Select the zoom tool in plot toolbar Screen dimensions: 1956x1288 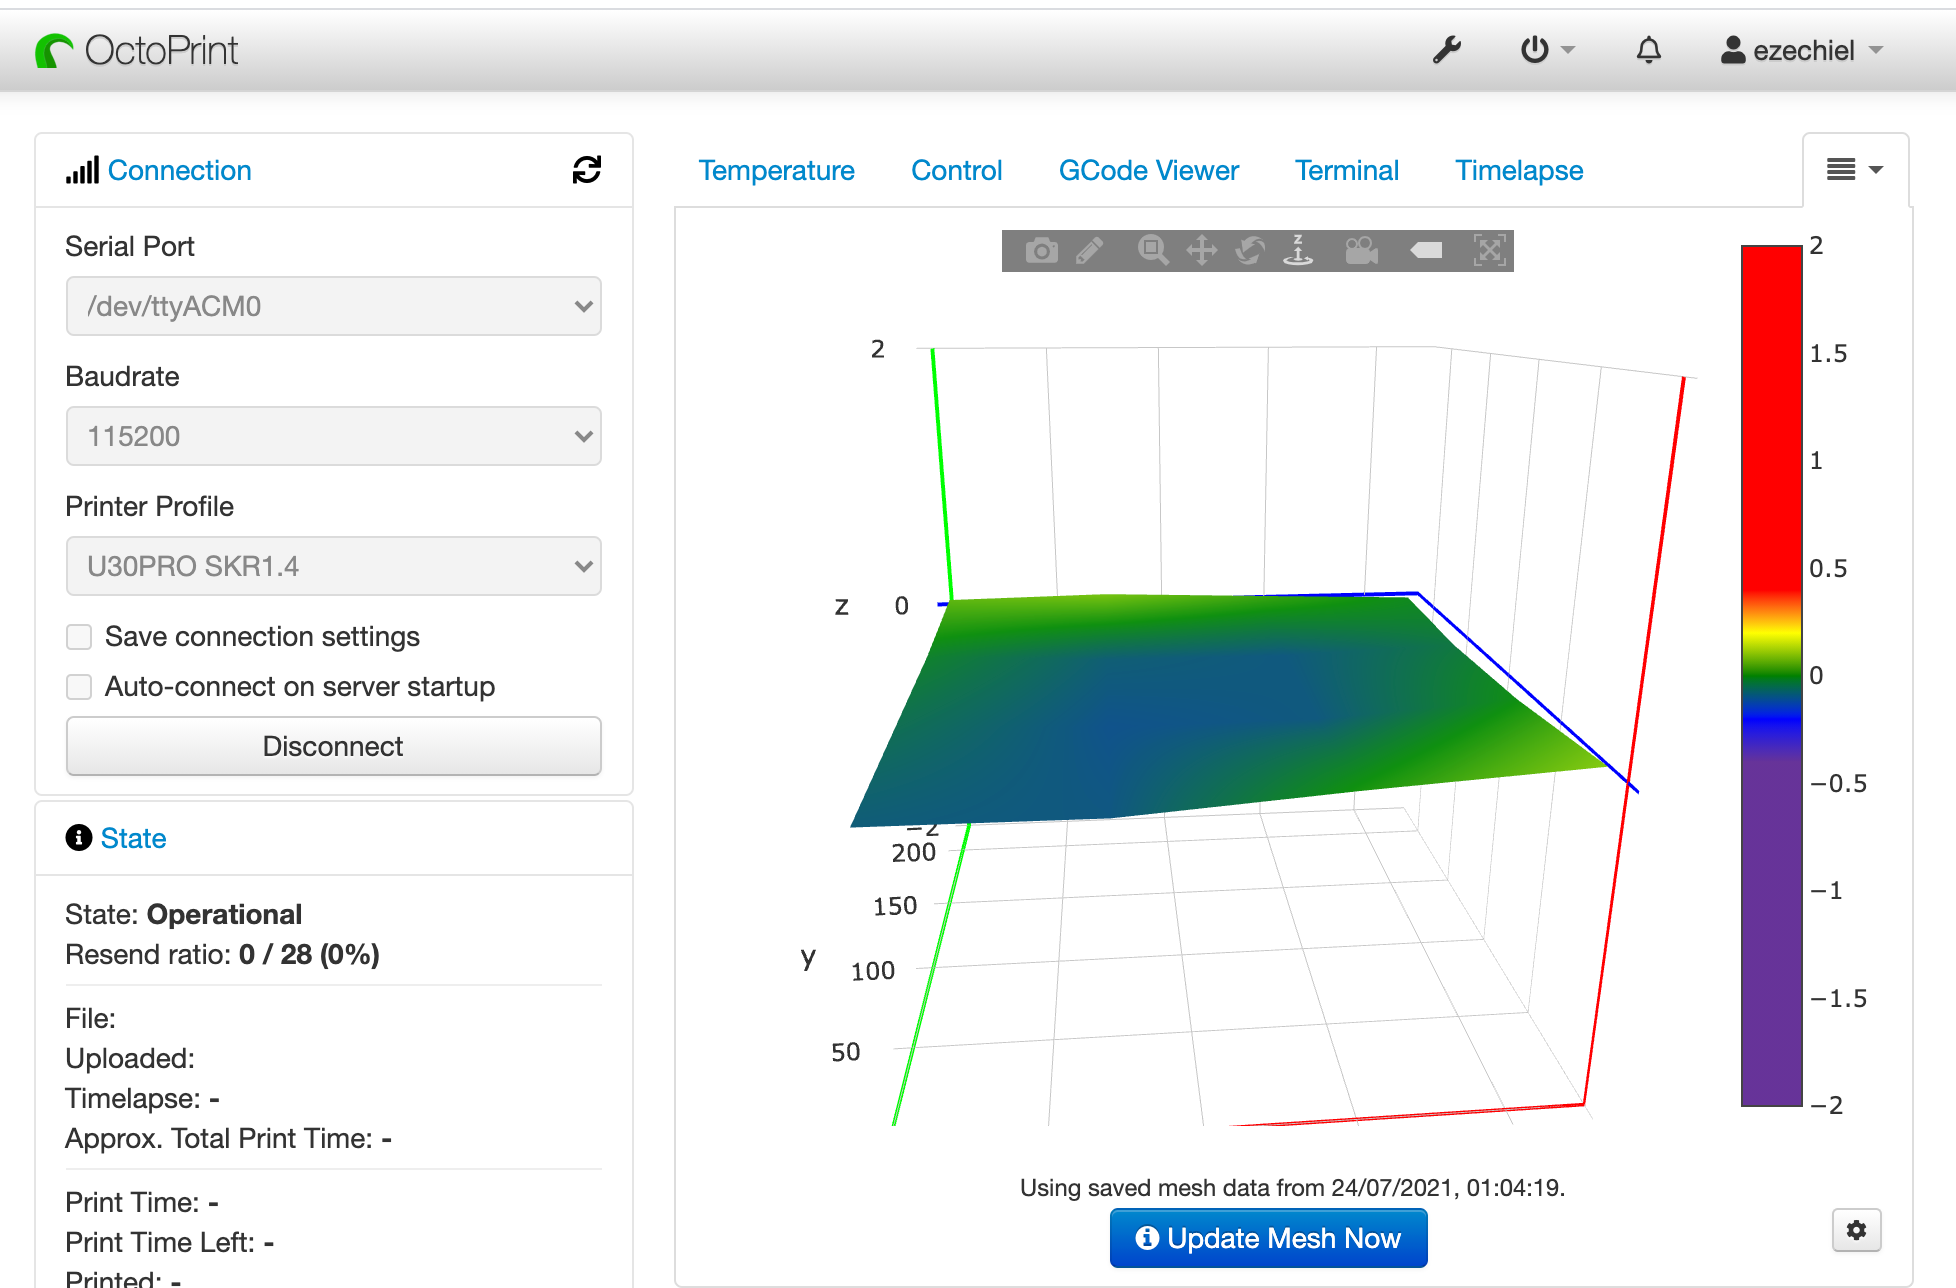pyautogui.click(x=1152, y=251)
